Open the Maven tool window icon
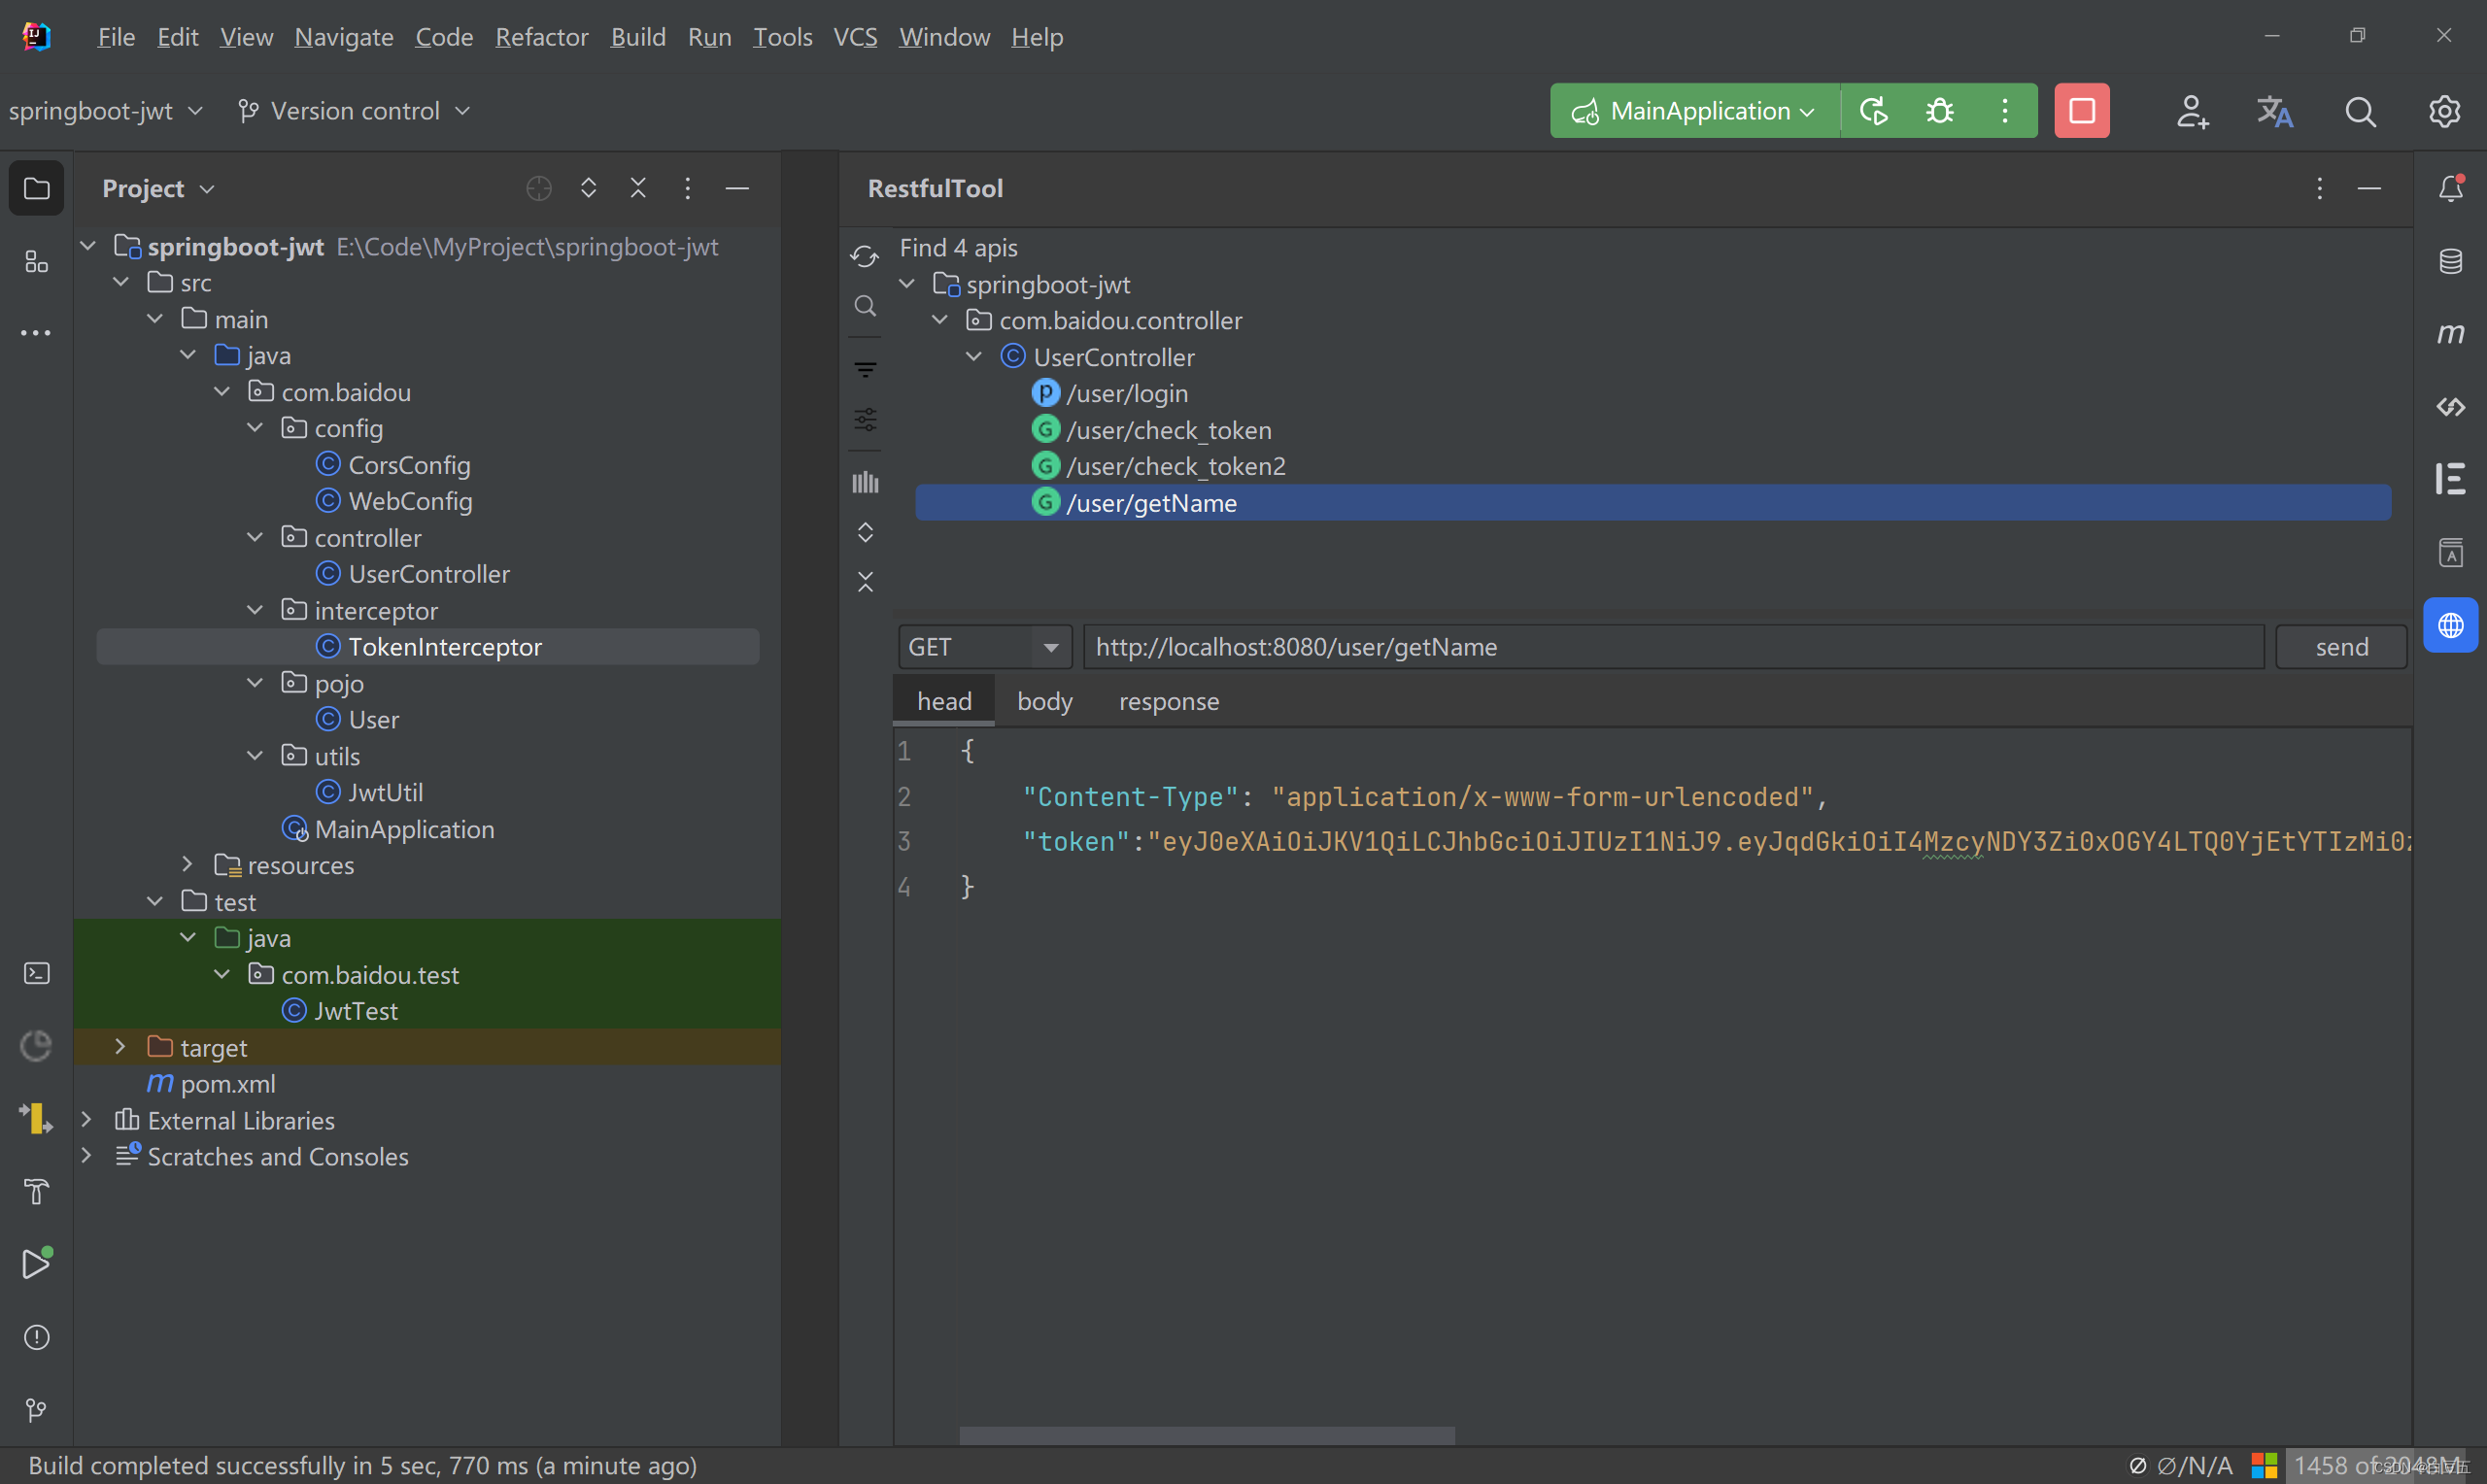The height and width of the screenshot is (1484, 2487). click(2450, 334)
